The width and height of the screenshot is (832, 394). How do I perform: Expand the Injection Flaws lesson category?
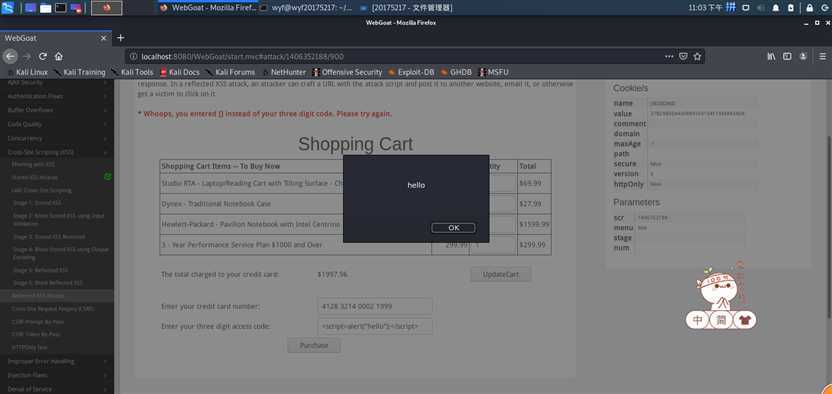point(57,375)
